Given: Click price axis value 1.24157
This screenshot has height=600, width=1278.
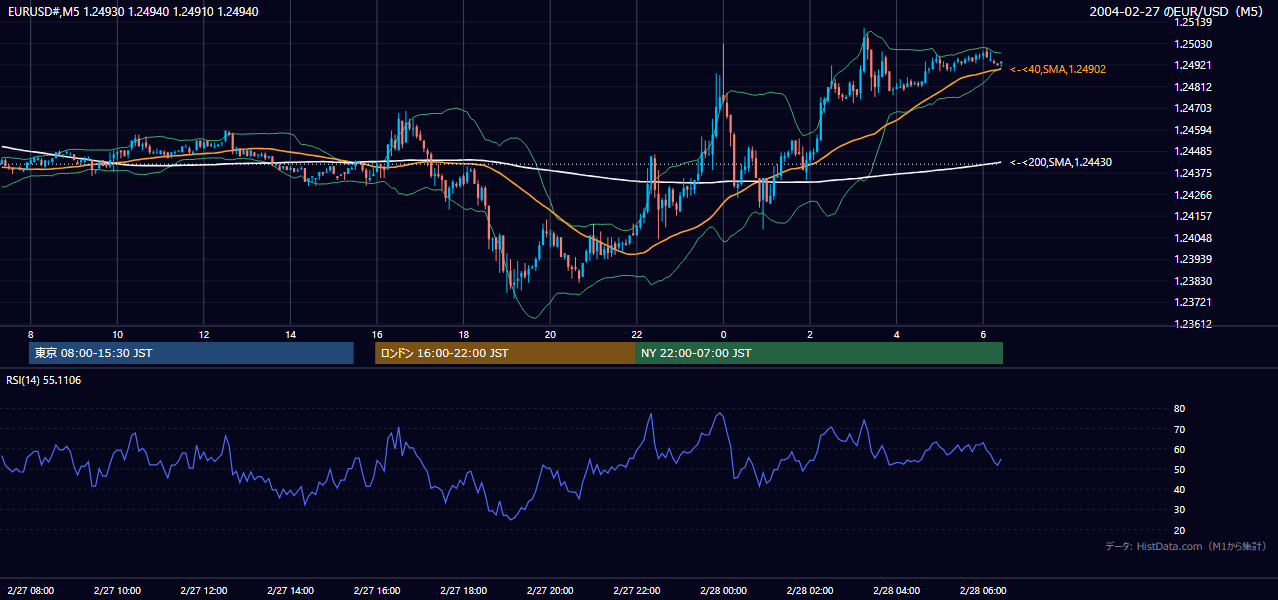Looking at the screenshot, I should click(1193, 216).
